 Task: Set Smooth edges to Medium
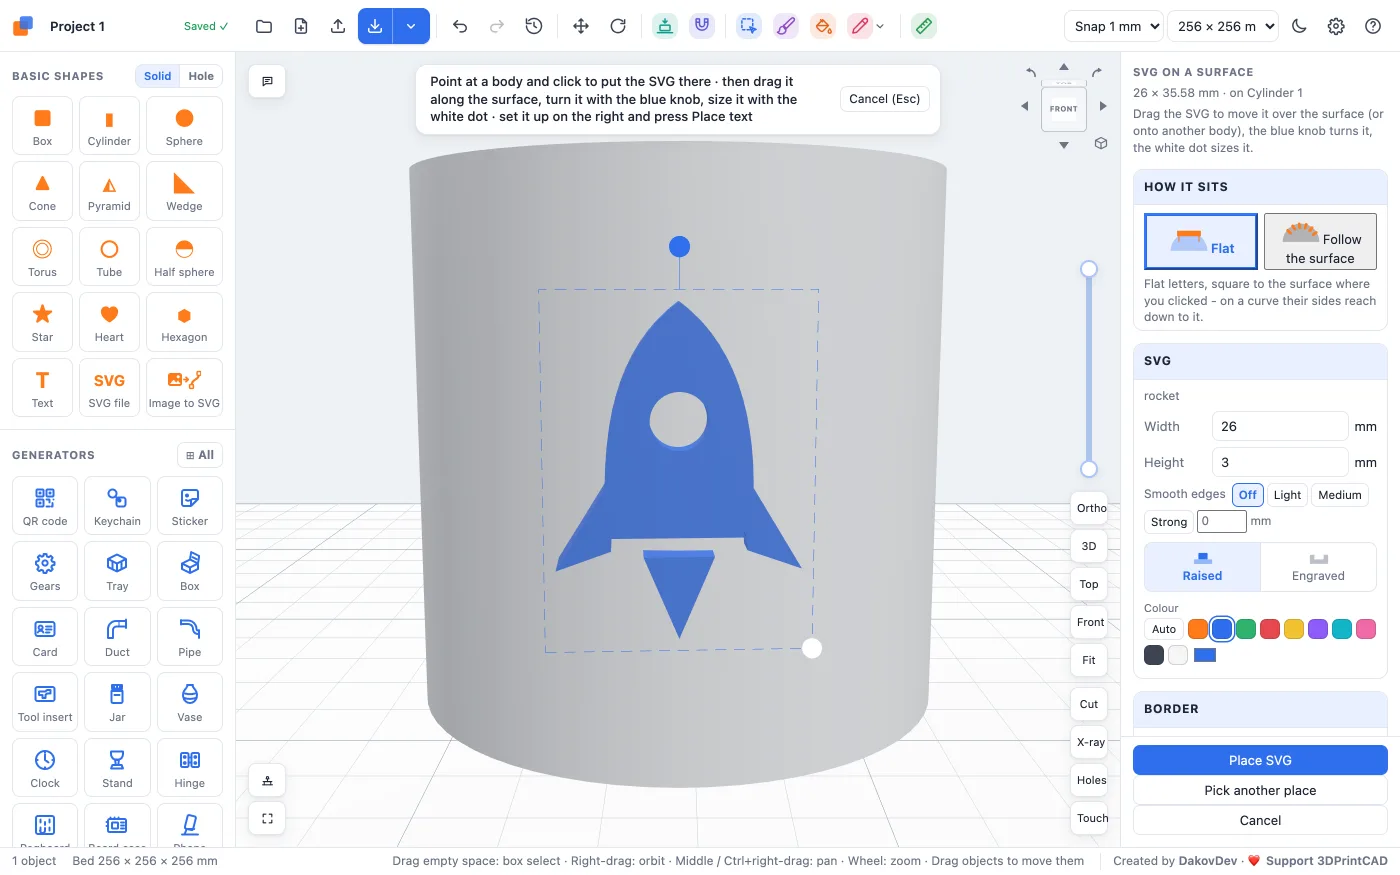pos(1340,495)
